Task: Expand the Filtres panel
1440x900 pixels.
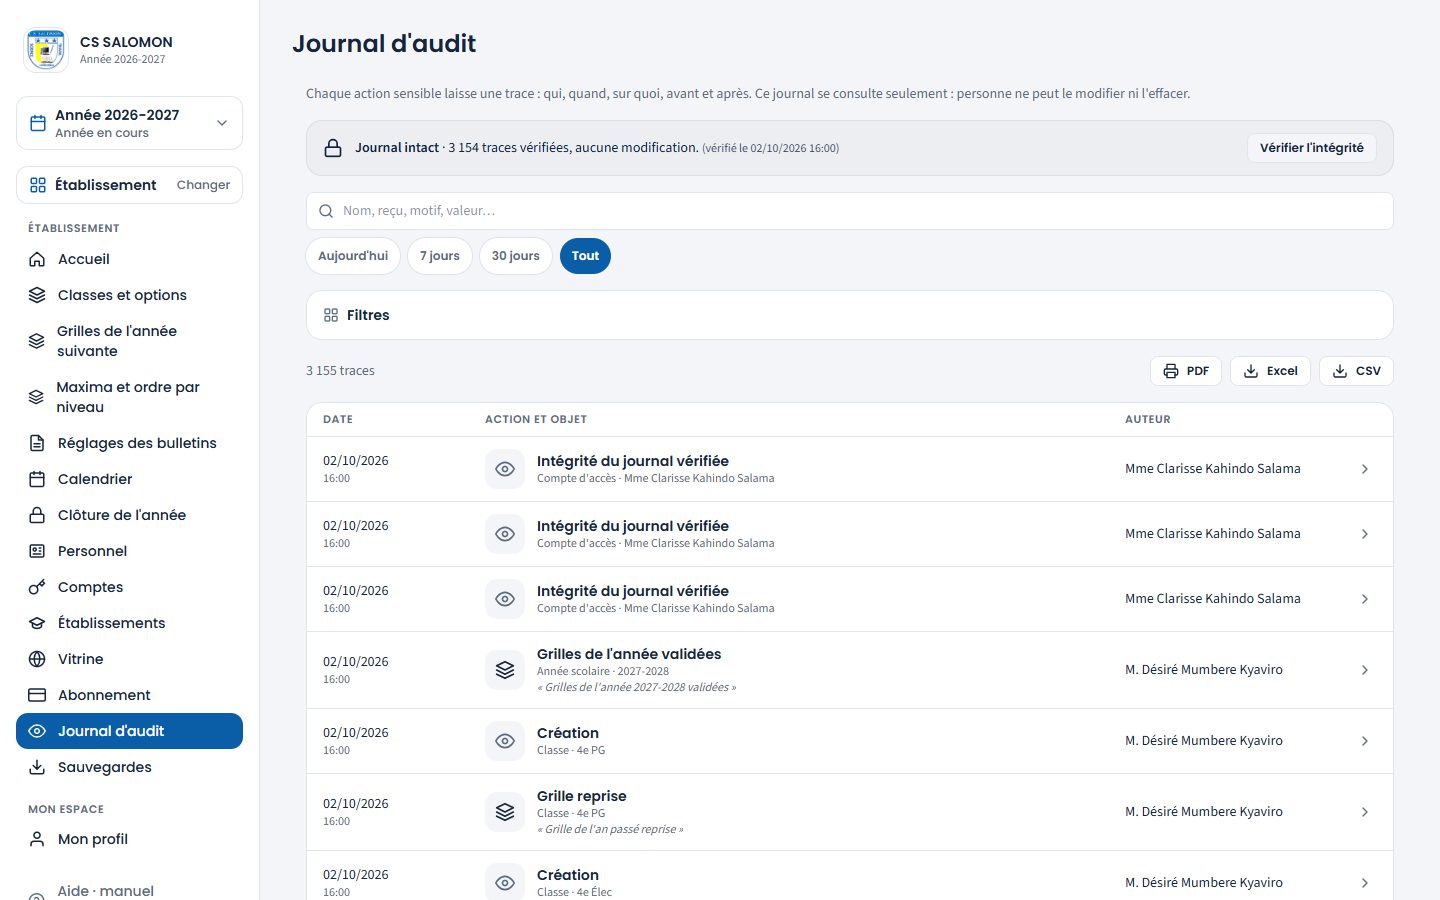Action: (x=849, y=315)
